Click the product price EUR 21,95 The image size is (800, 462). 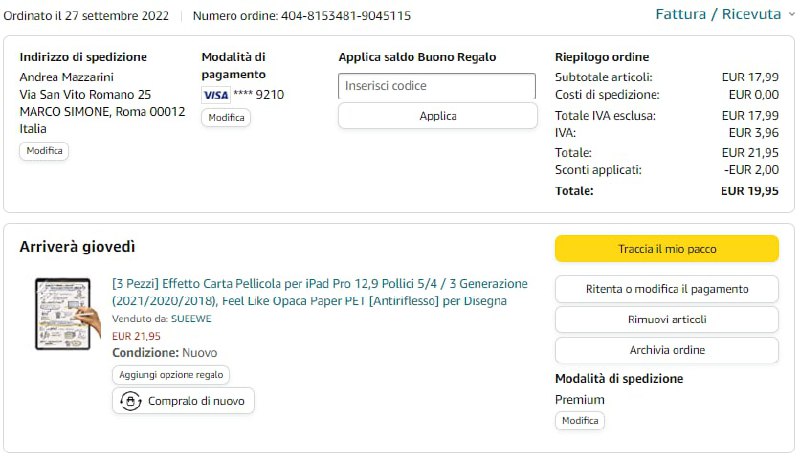click(136, 336)
